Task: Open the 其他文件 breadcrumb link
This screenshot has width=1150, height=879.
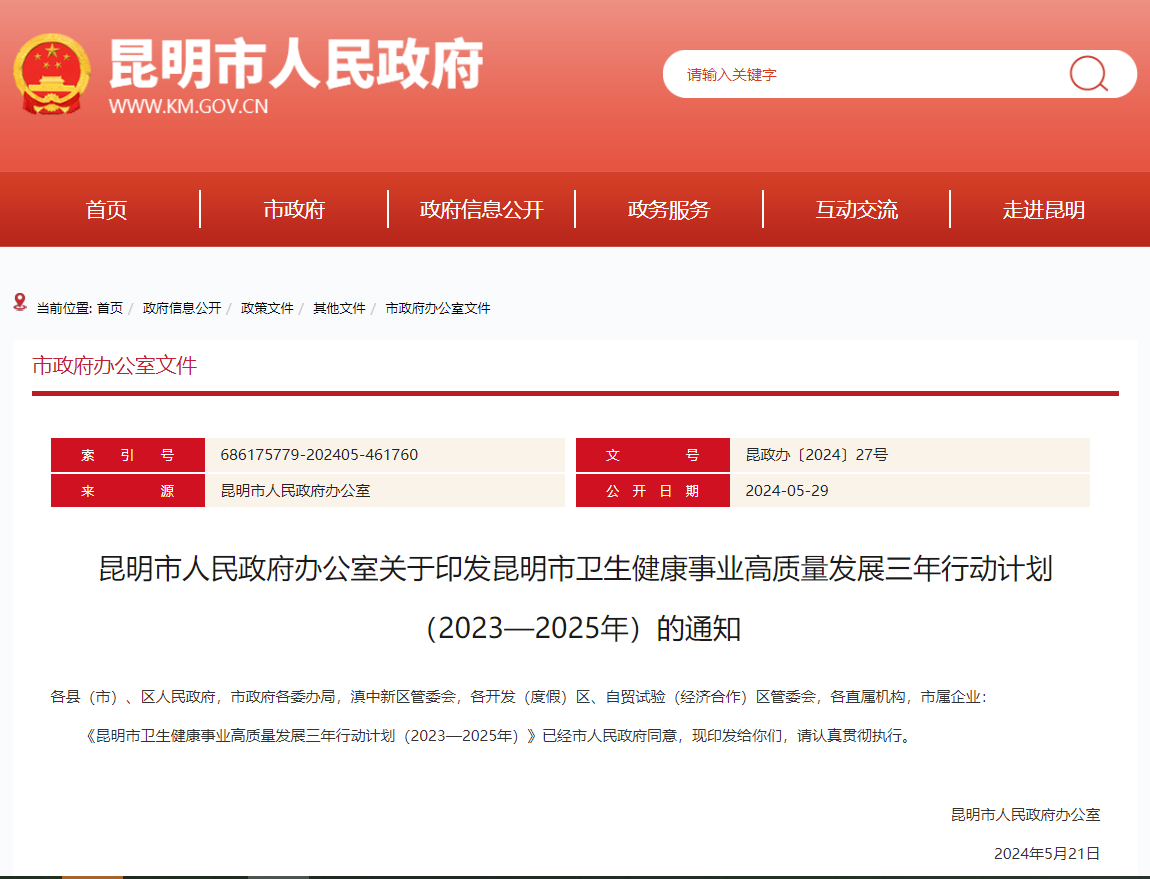Action: 339,308
